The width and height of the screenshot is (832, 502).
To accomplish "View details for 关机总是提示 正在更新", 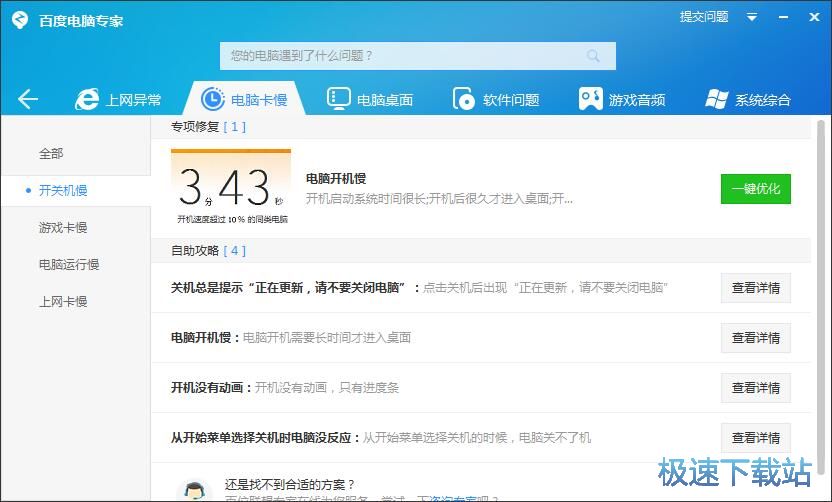I will click(756, 288).
